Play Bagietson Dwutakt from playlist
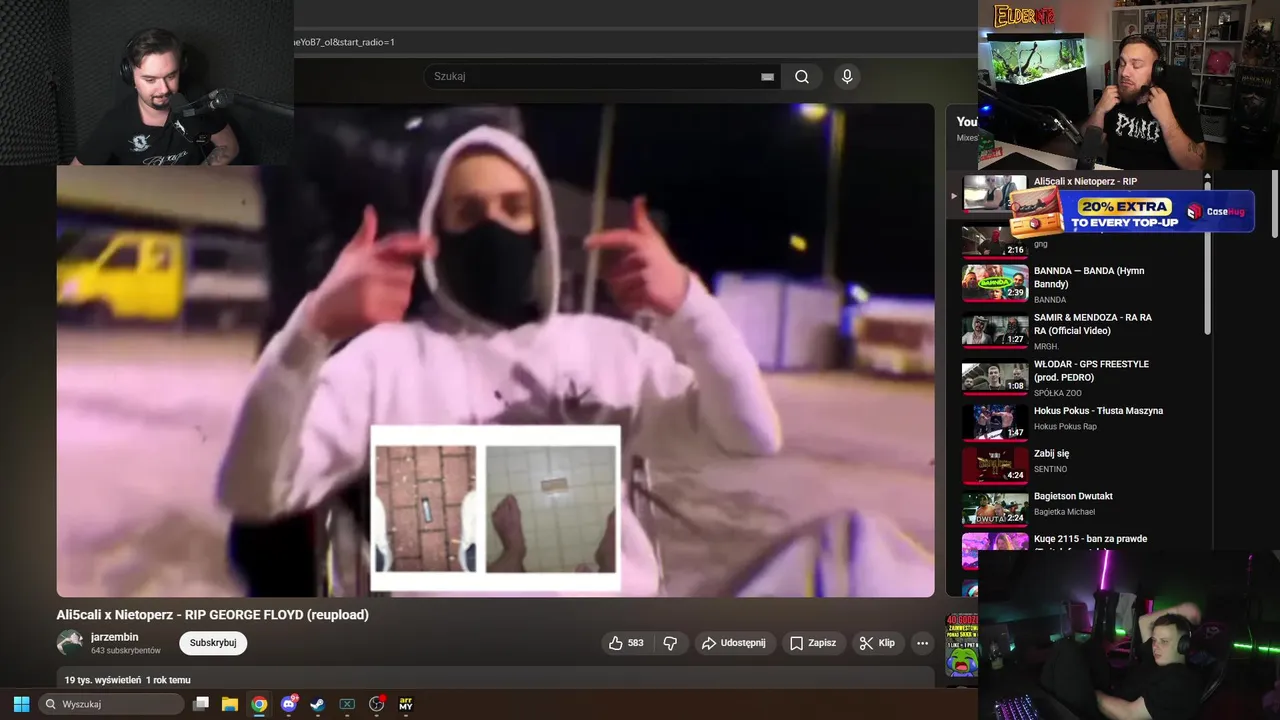Image resolution: width=1280 pixels, height=720 pixels. click(x=1073, y=496)
